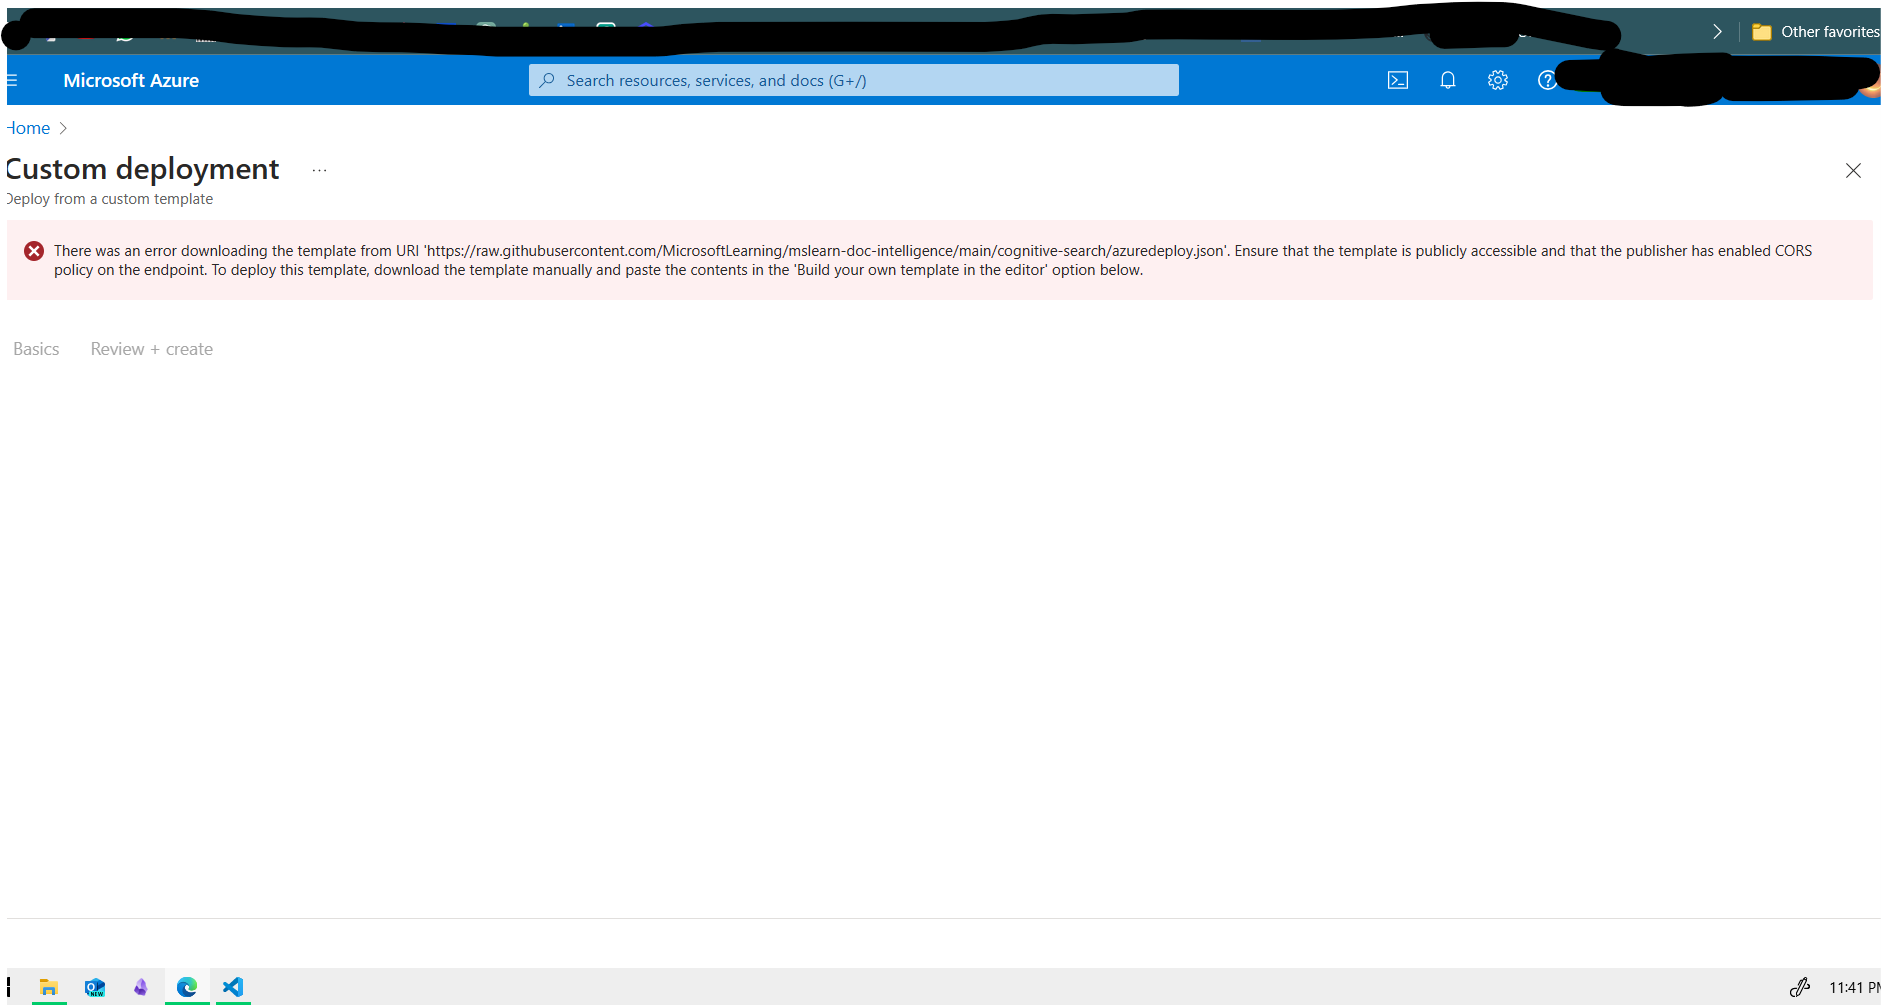Open the Azure Cloud Shell icon
This screenshot has height=1005, width=1883.
coord(1398,80)
